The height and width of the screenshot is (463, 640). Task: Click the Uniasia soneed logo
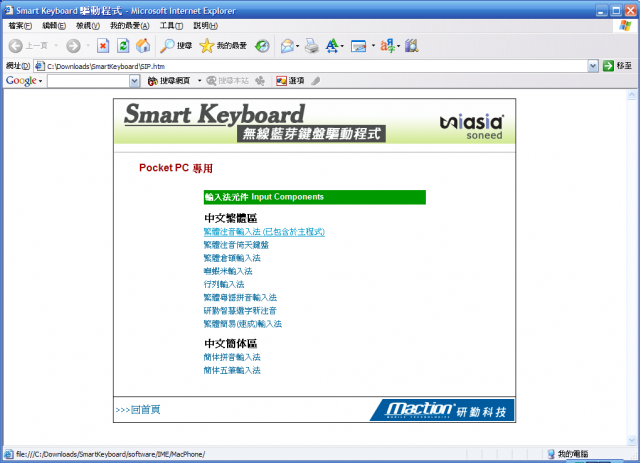pos(472,127)
